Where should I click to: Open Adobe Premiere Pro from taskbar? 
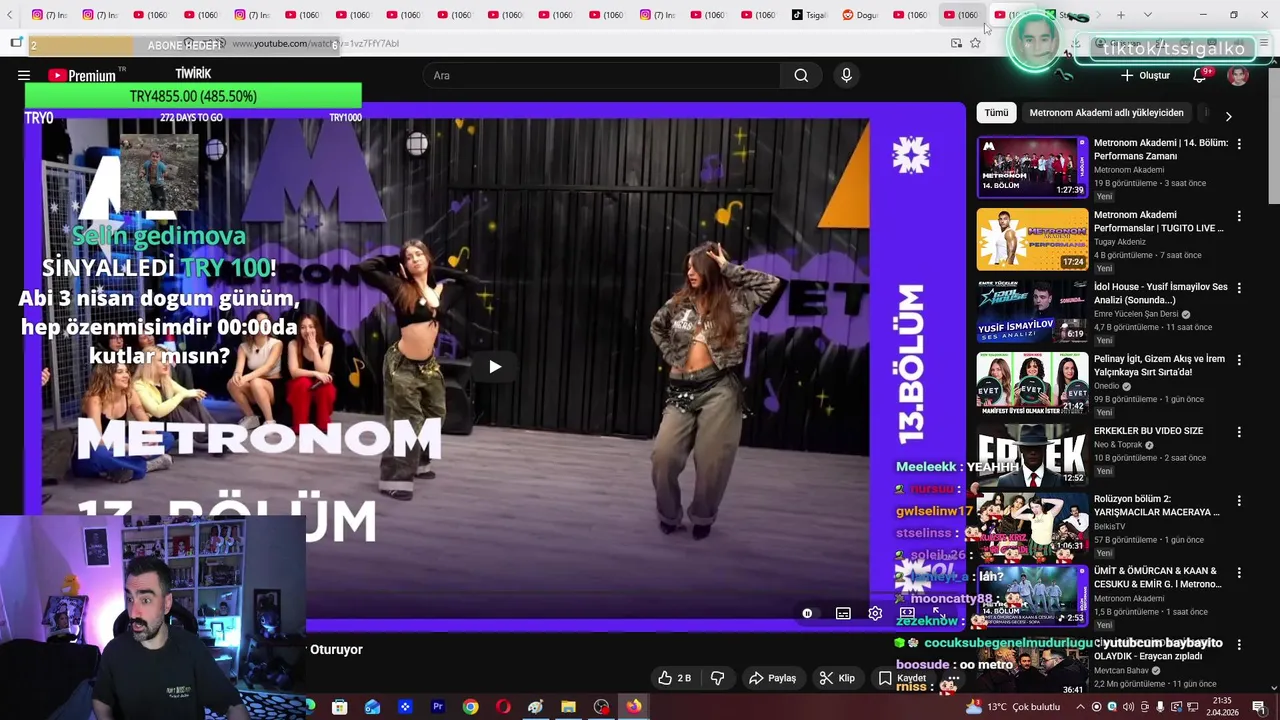(x=437, y=707)
